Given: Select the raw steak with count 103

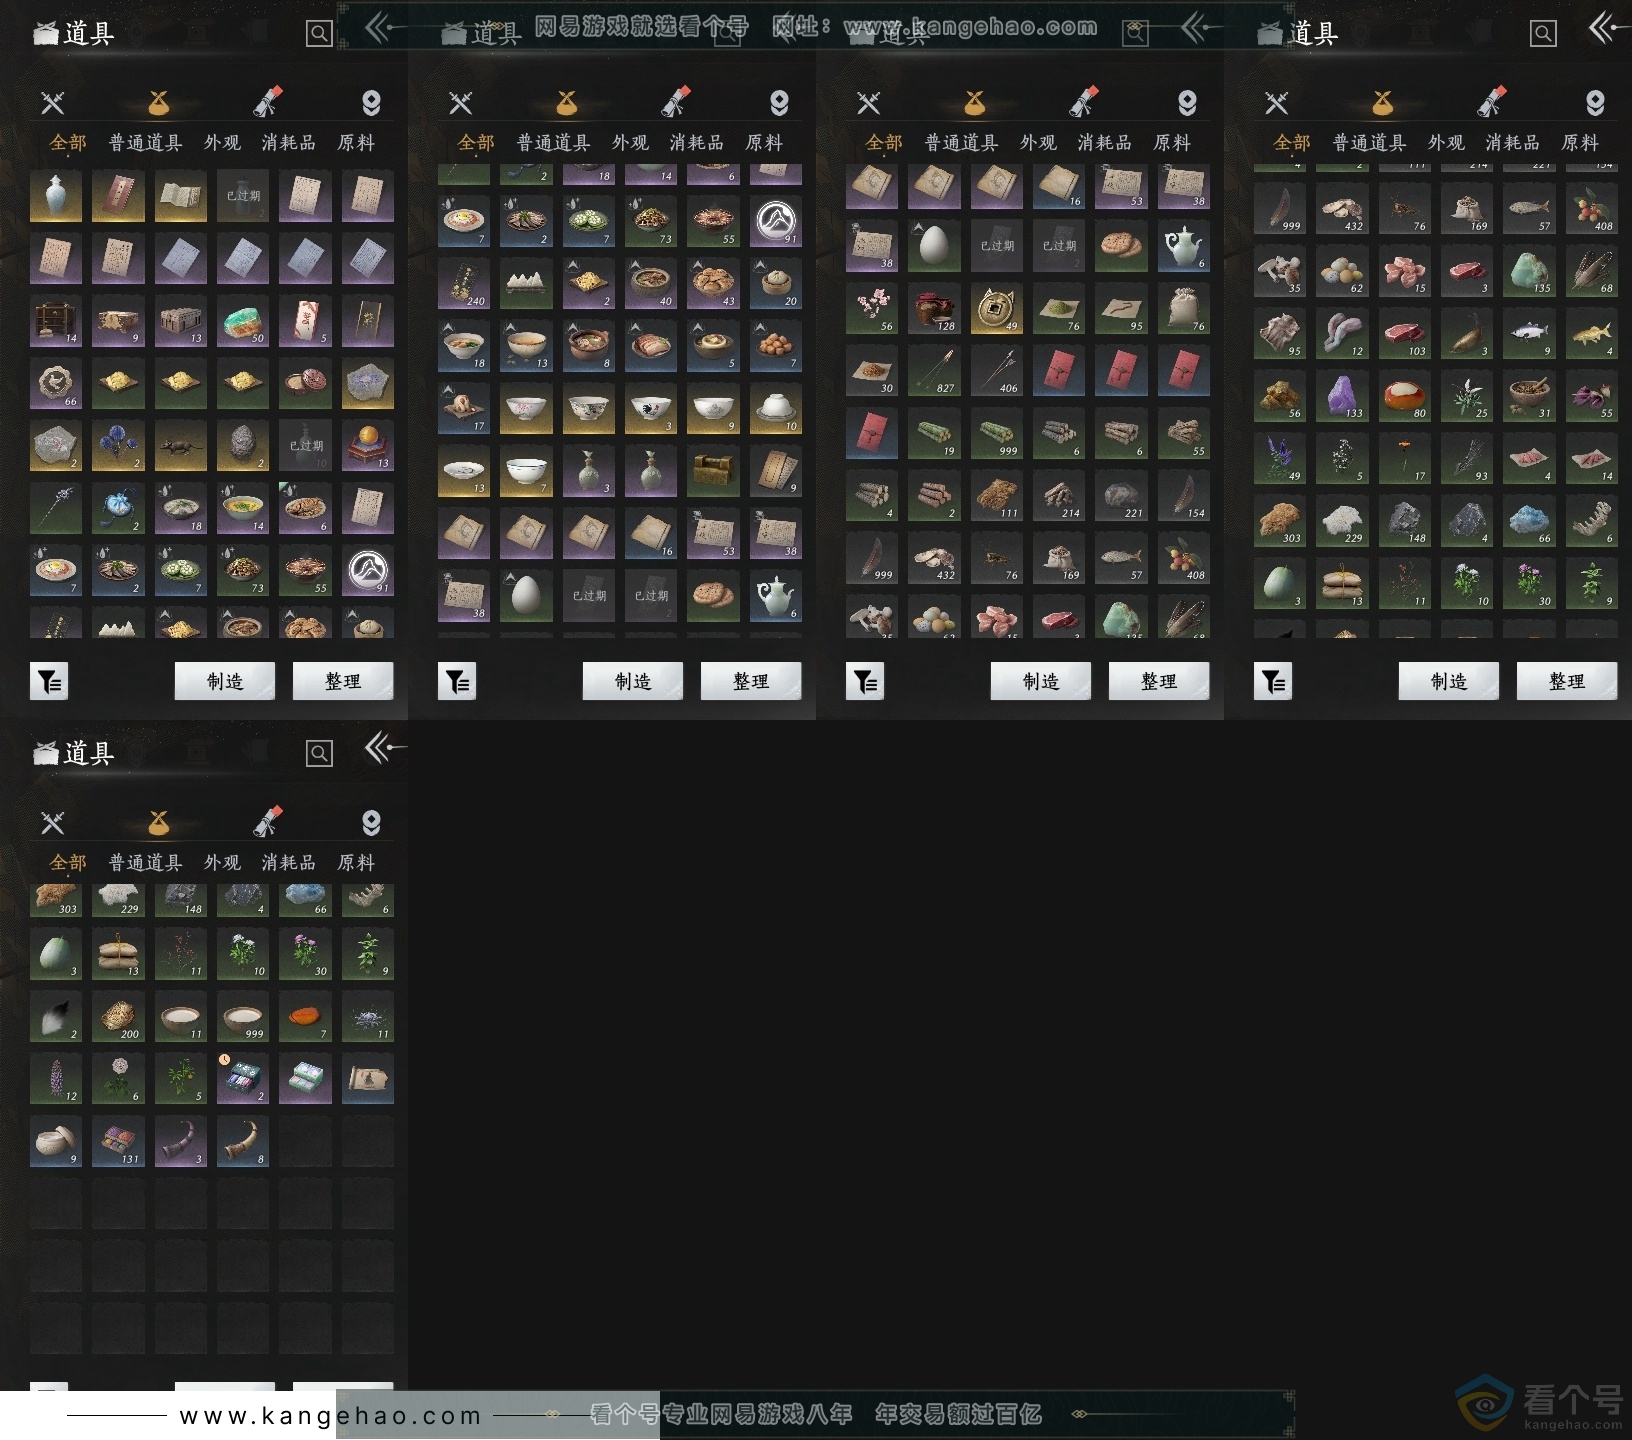Looking at the screenshot, I should [1404, 334].
